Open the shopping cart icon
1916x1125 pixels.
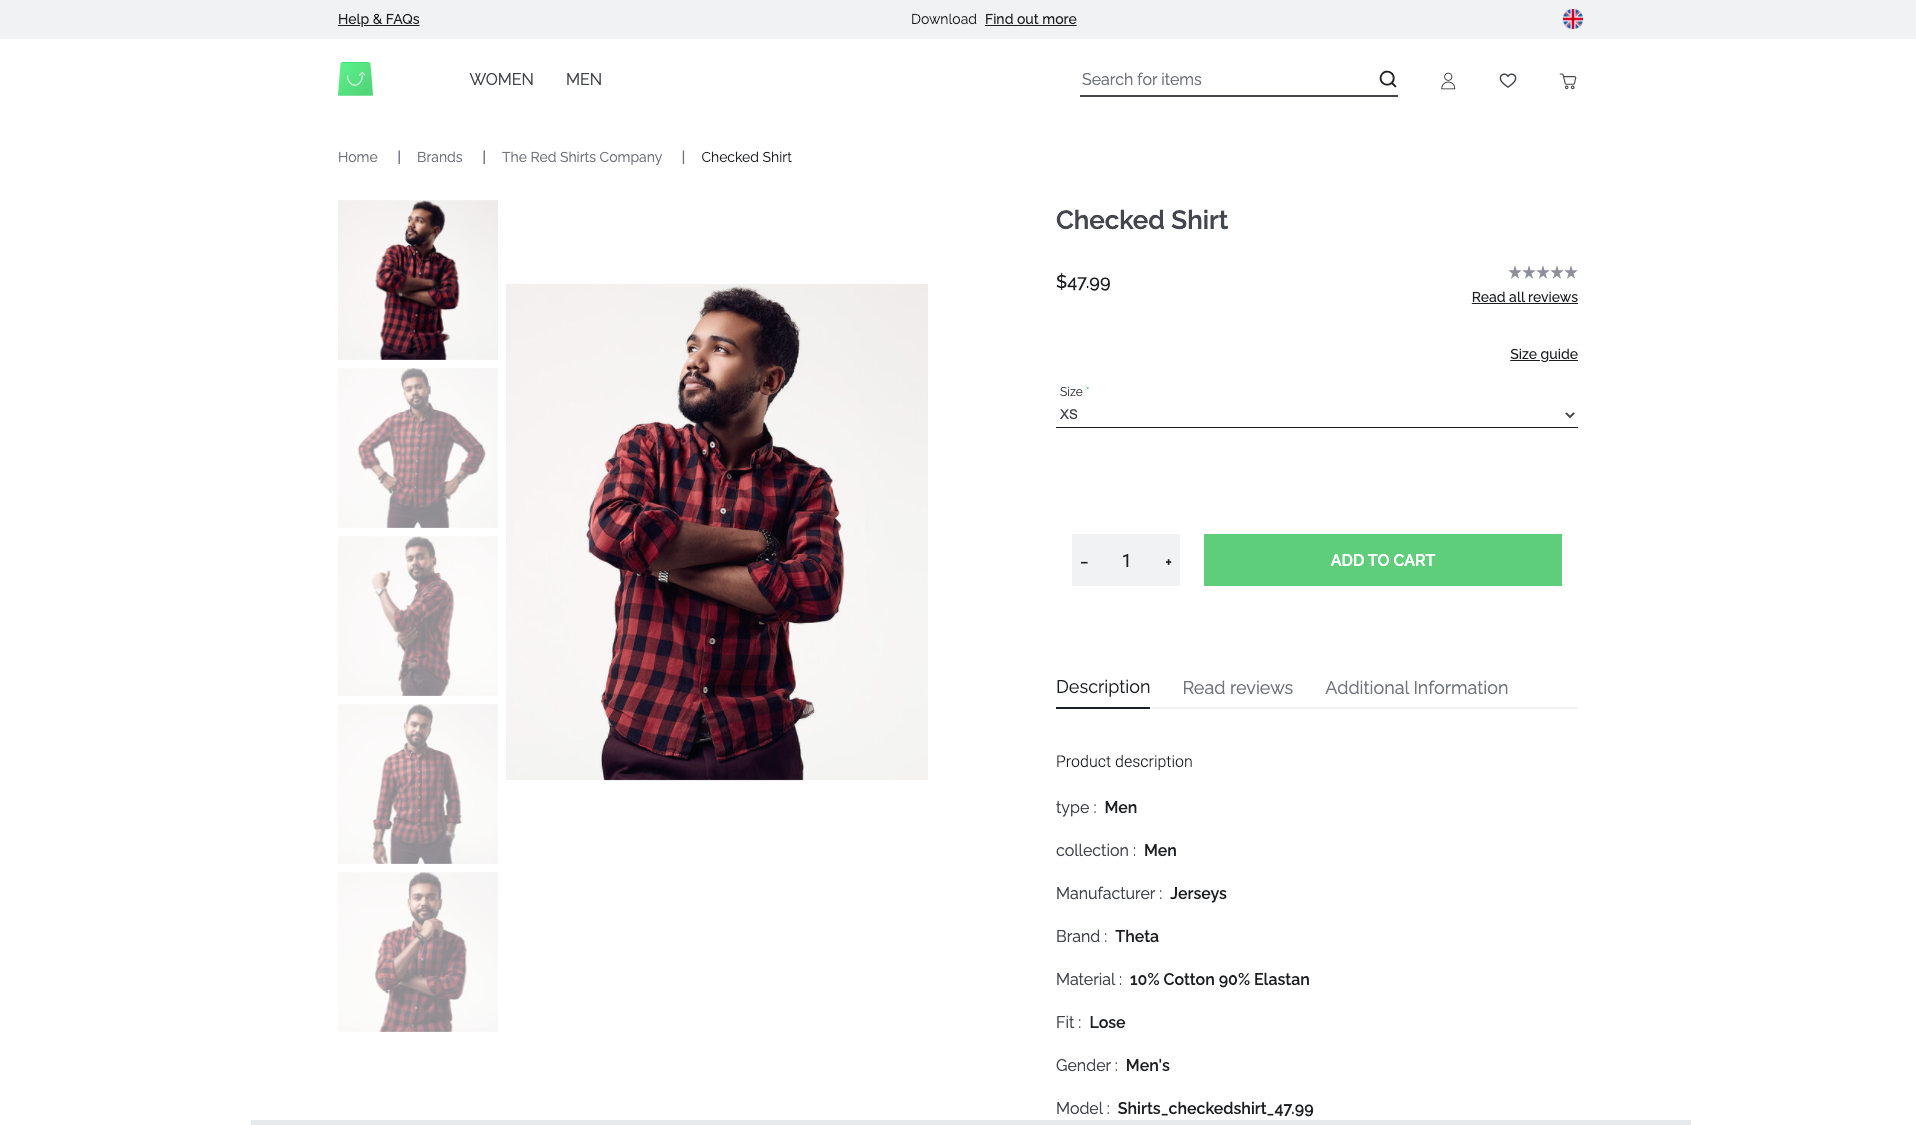(1568, 81)
